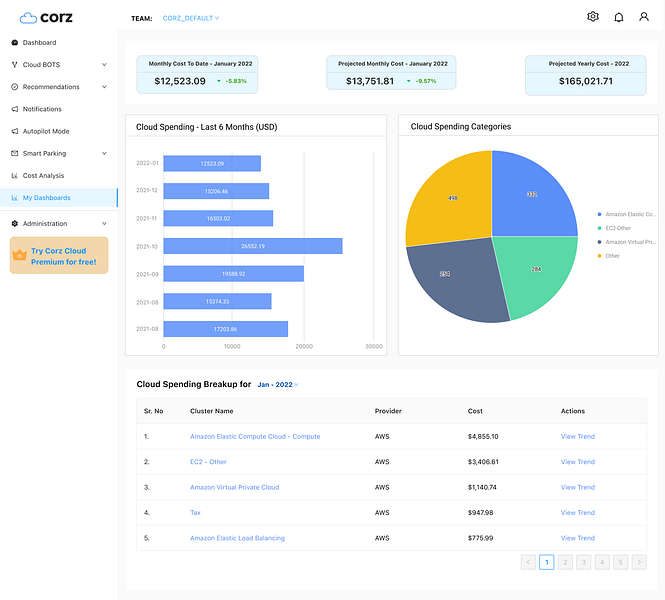Toggle EC2-Other legend swatch
This screenshot has width=665, height=600.
(x=599, y=228)
